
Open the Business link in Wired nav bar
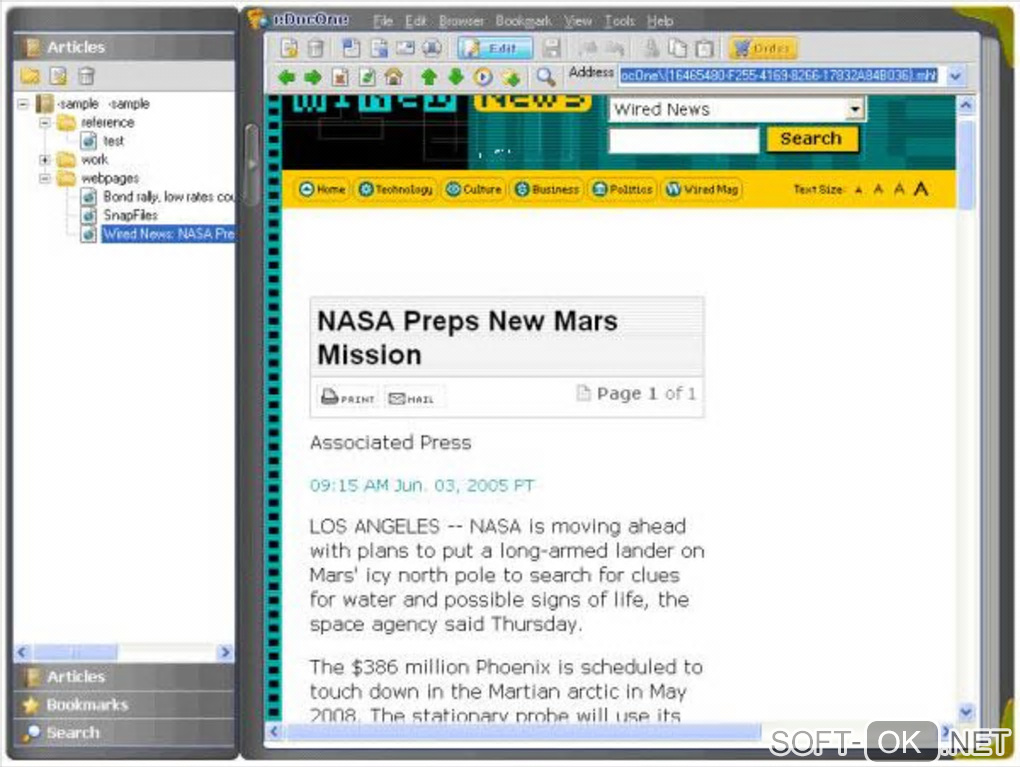[546, 189]
